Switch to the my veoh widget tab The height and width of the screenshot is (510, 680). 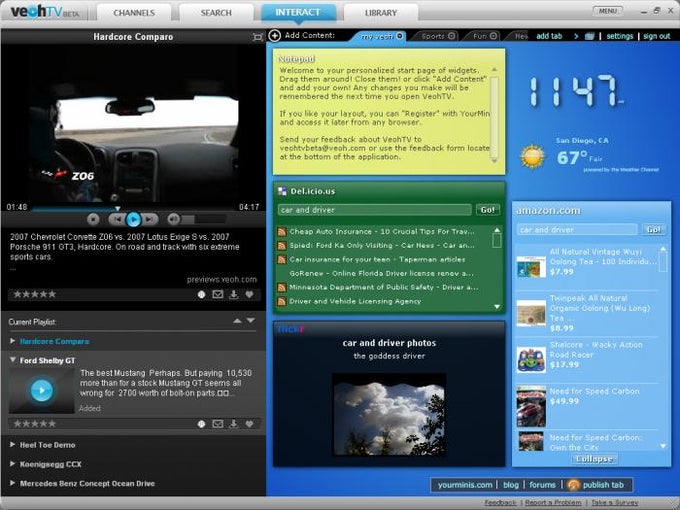pyautogui.click(x=376, y=36)
